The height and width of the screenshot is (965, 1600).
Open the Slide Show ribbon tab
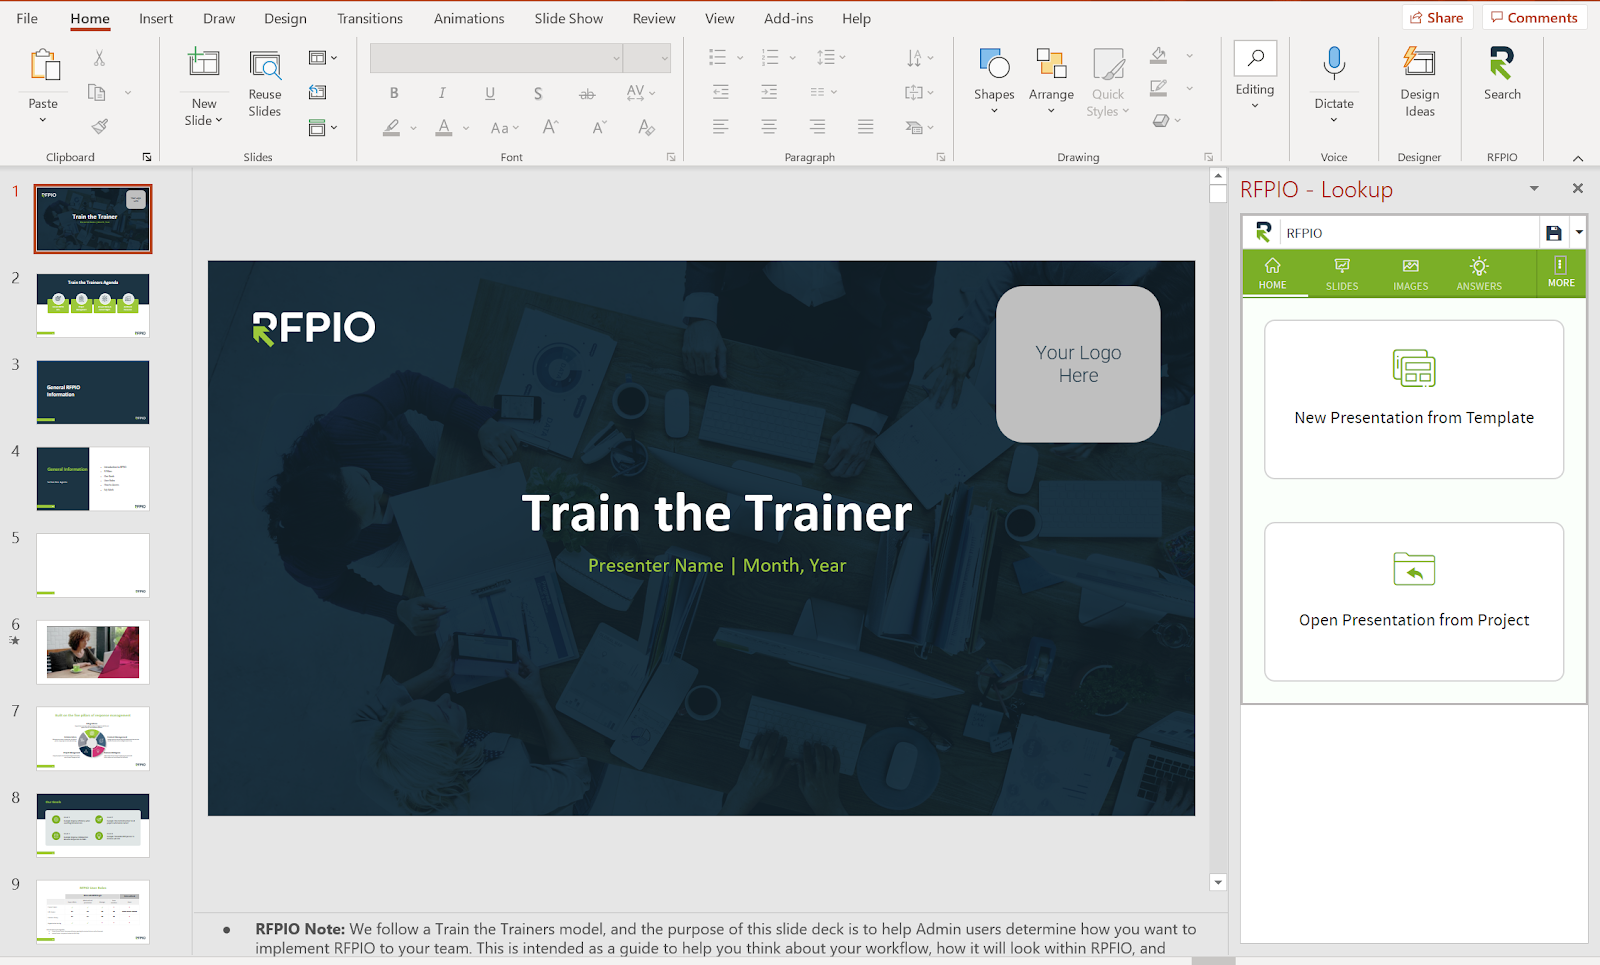point(569,18)
